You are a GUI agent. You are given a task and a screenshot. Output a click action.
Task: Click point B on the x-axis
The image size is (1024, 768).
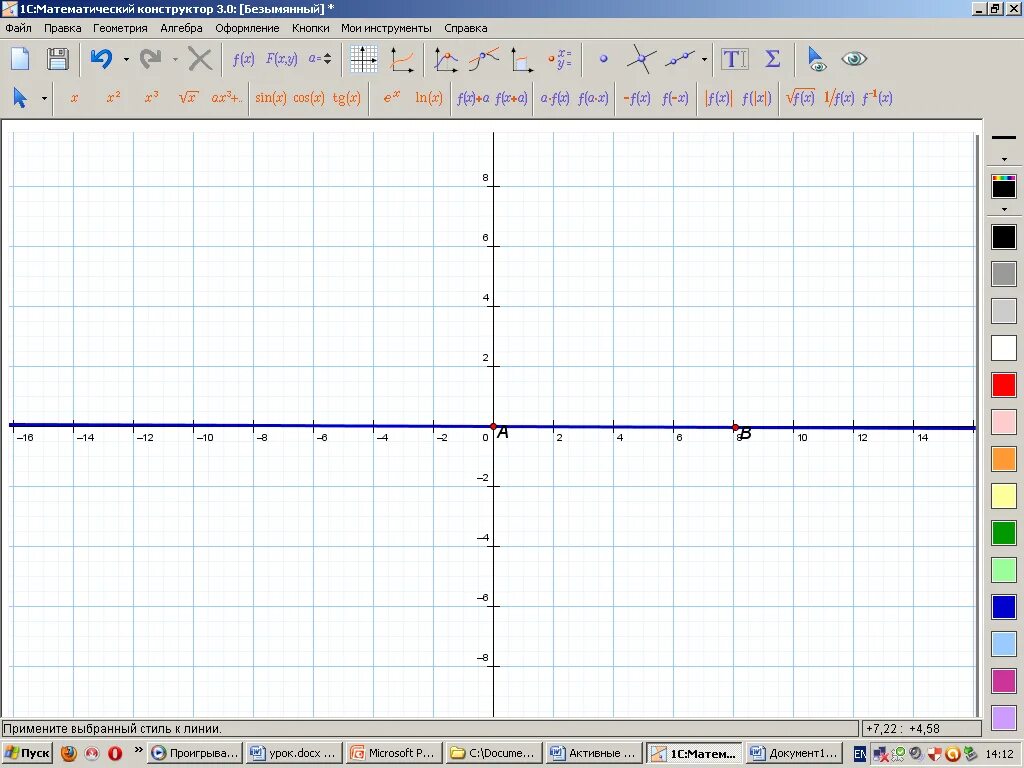pos(735,427)
